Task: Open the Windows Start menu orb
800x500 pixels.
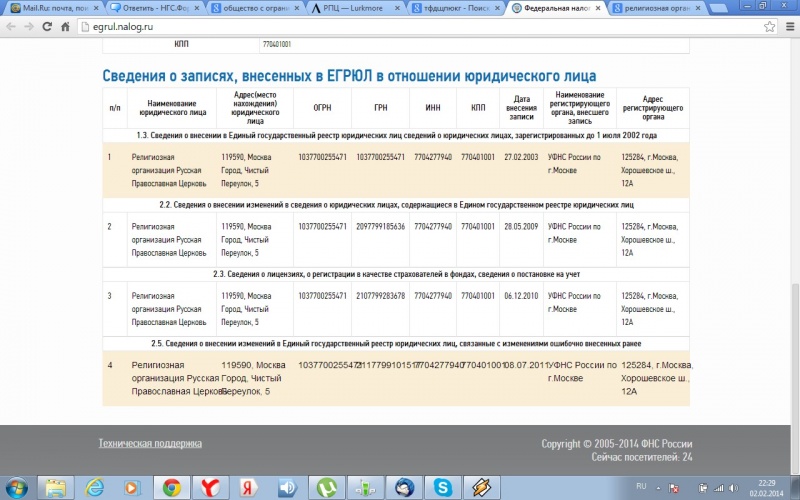Action: pos(17,488)
